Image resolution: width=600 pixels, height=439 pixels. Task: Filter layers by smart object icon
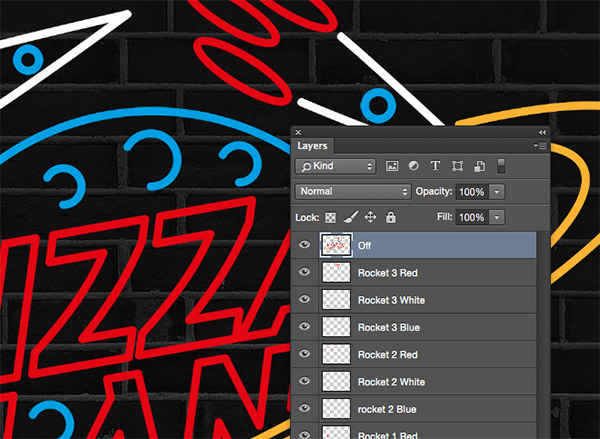(479, 166)
